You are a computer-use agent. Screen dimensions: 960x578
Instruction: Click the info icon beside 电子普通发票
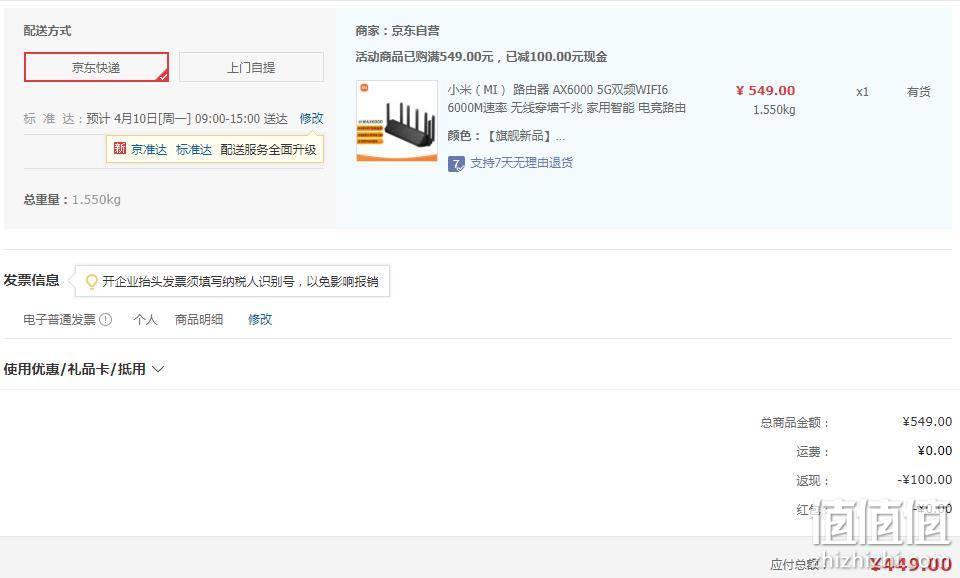click(106, 320)
